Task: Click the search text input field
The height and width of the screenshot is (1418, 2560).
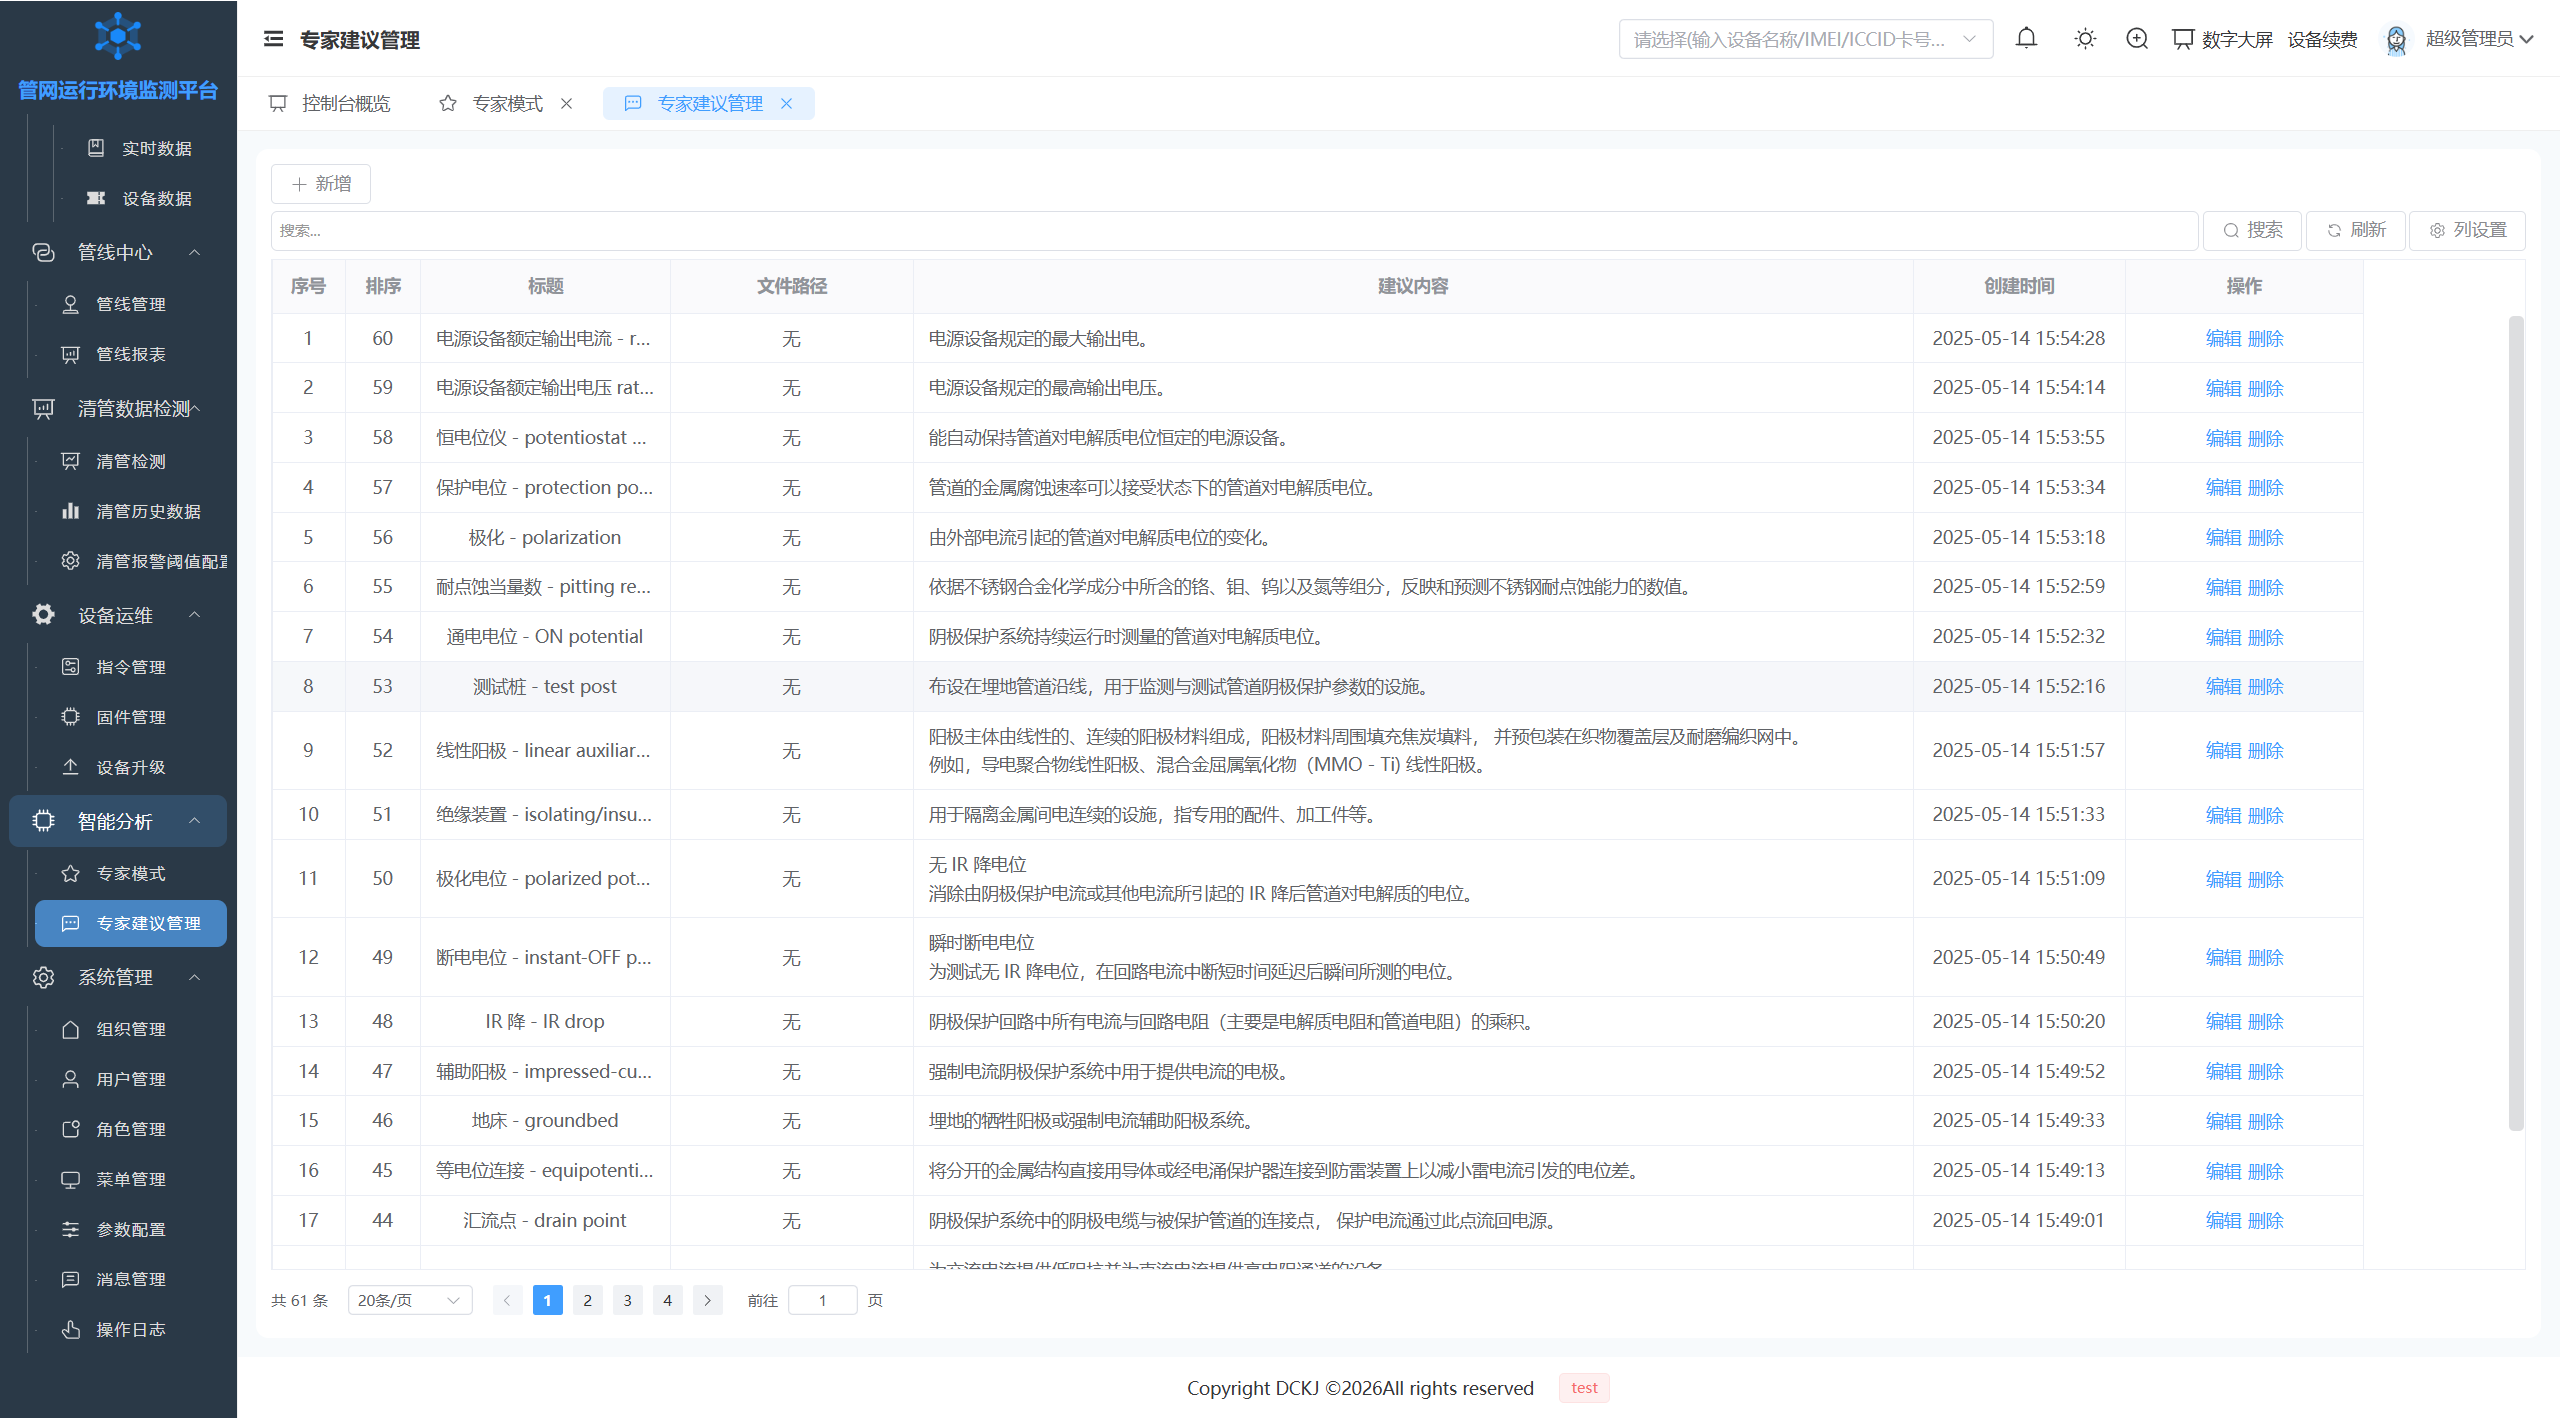Action: tap(1234, 230)
